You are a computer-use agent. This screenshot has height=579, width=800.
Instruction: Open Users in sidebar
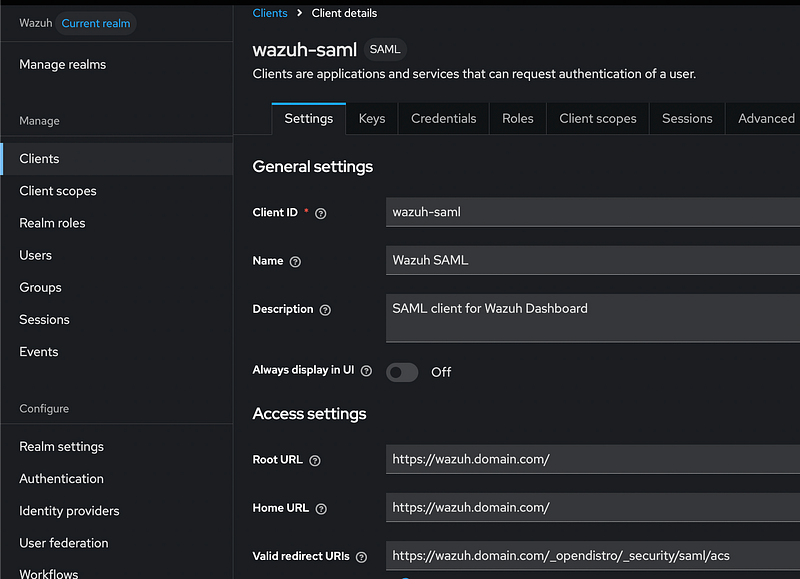pyautogui.click(x=116, y=256)
